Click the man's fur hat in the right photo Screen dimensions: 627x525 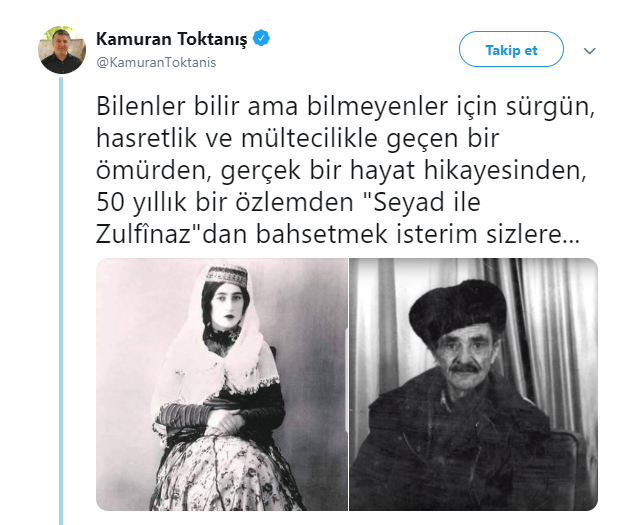point(458,310)
